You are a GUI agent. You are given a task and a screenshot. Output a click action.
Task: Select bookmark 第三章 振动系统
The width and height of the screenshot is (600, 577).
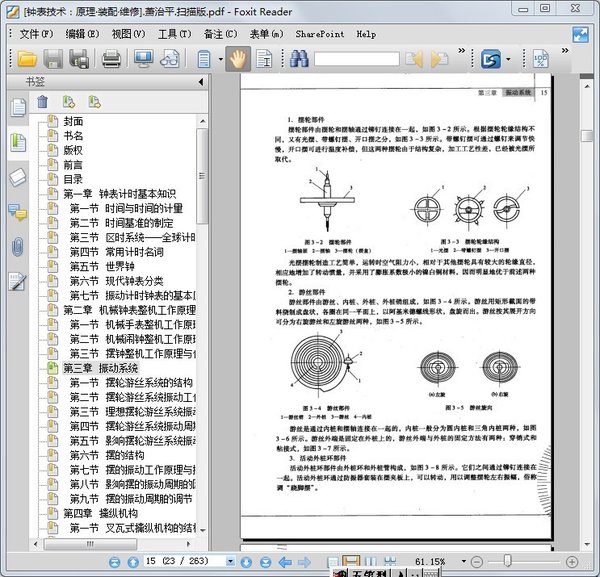tap(100, 368)
